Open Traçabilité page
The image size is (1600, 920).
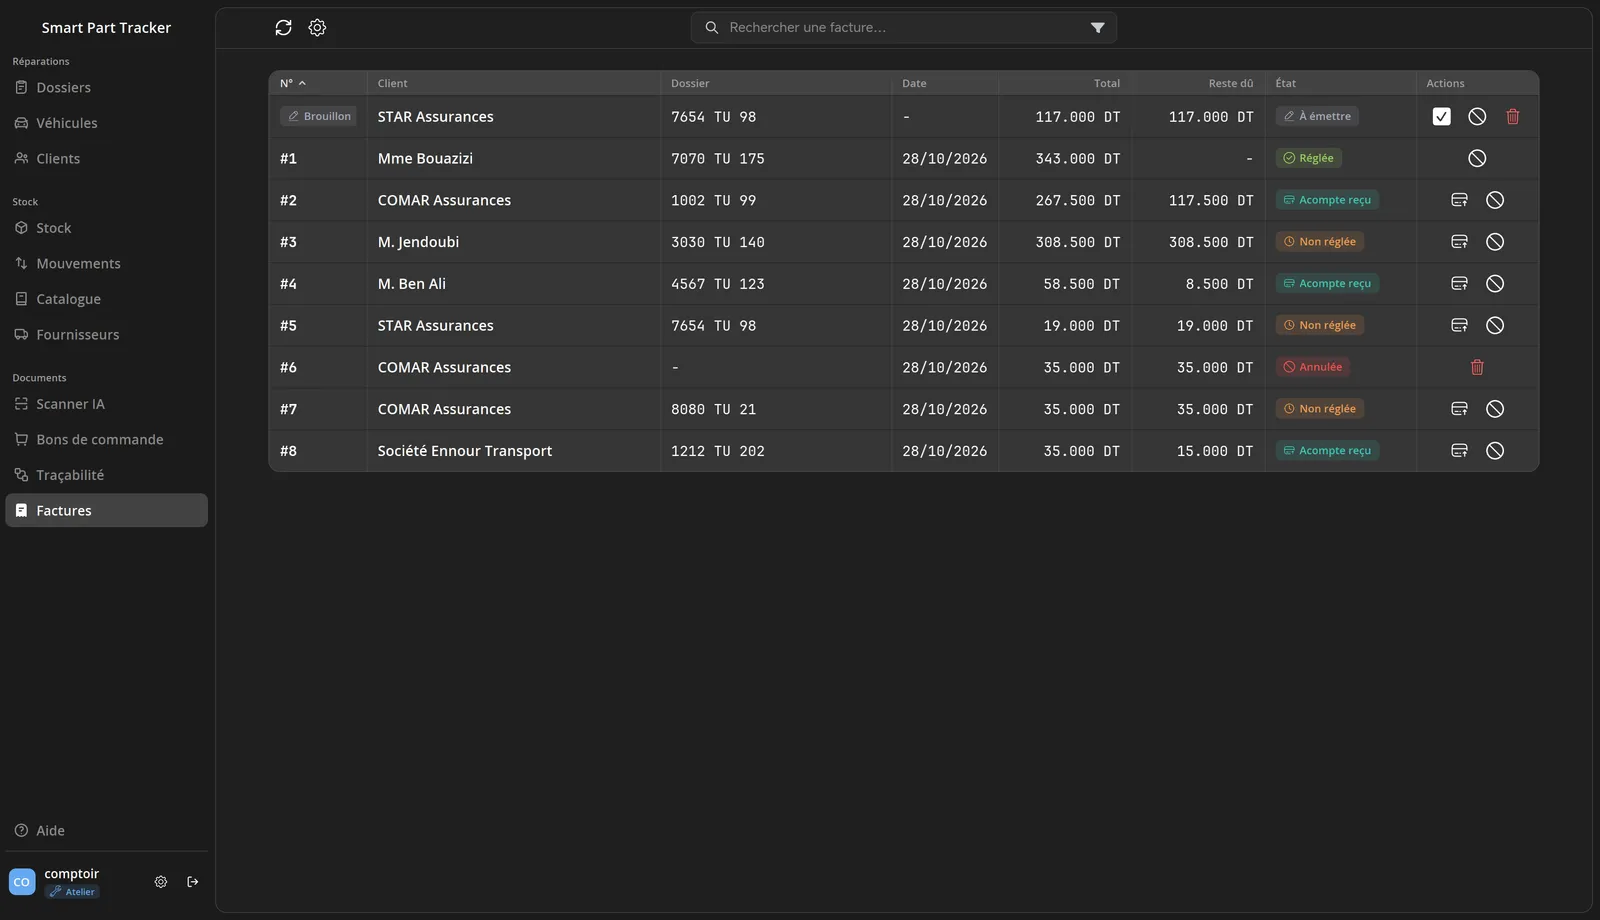106,475
